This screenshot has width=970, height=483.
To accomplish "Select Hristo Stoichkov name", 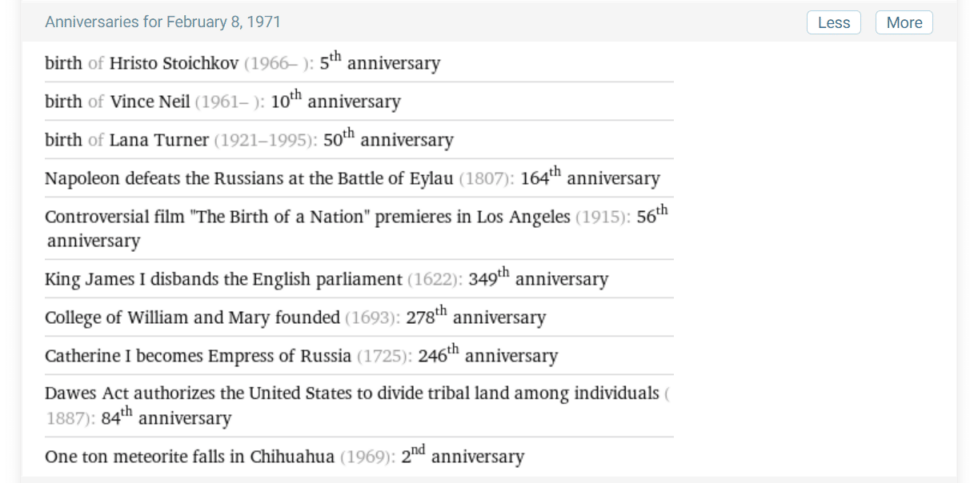I will (x=174, y=64).
